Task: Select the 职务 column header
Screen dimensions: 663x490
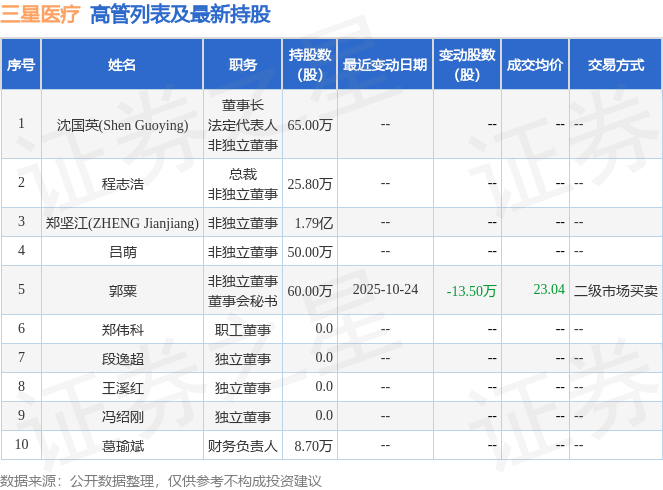Action: point(243,65)
